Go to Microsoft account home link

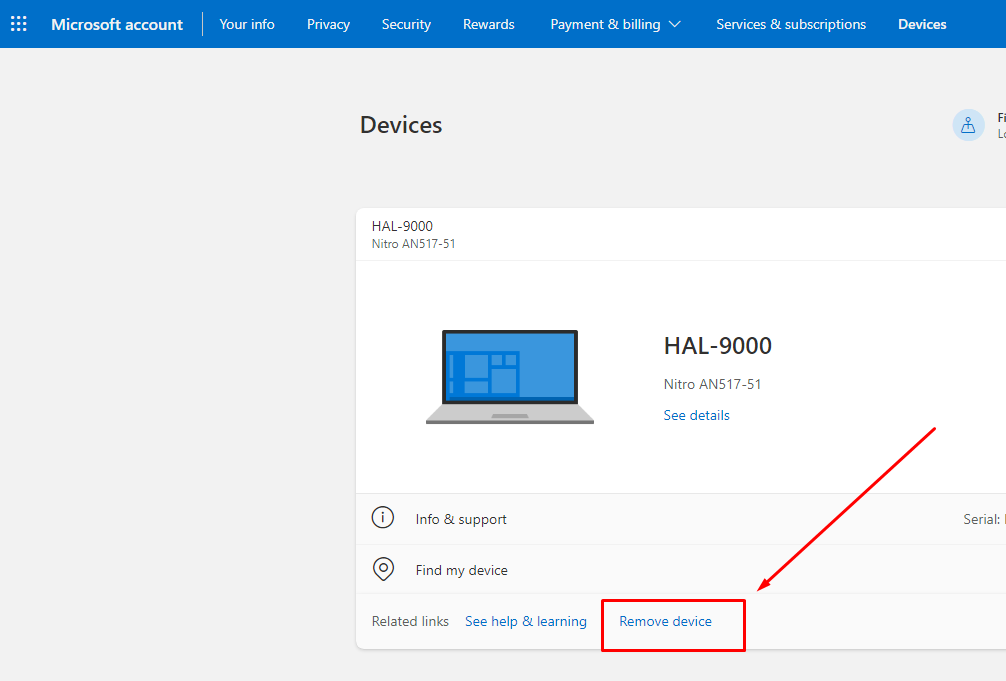point(117,24)
